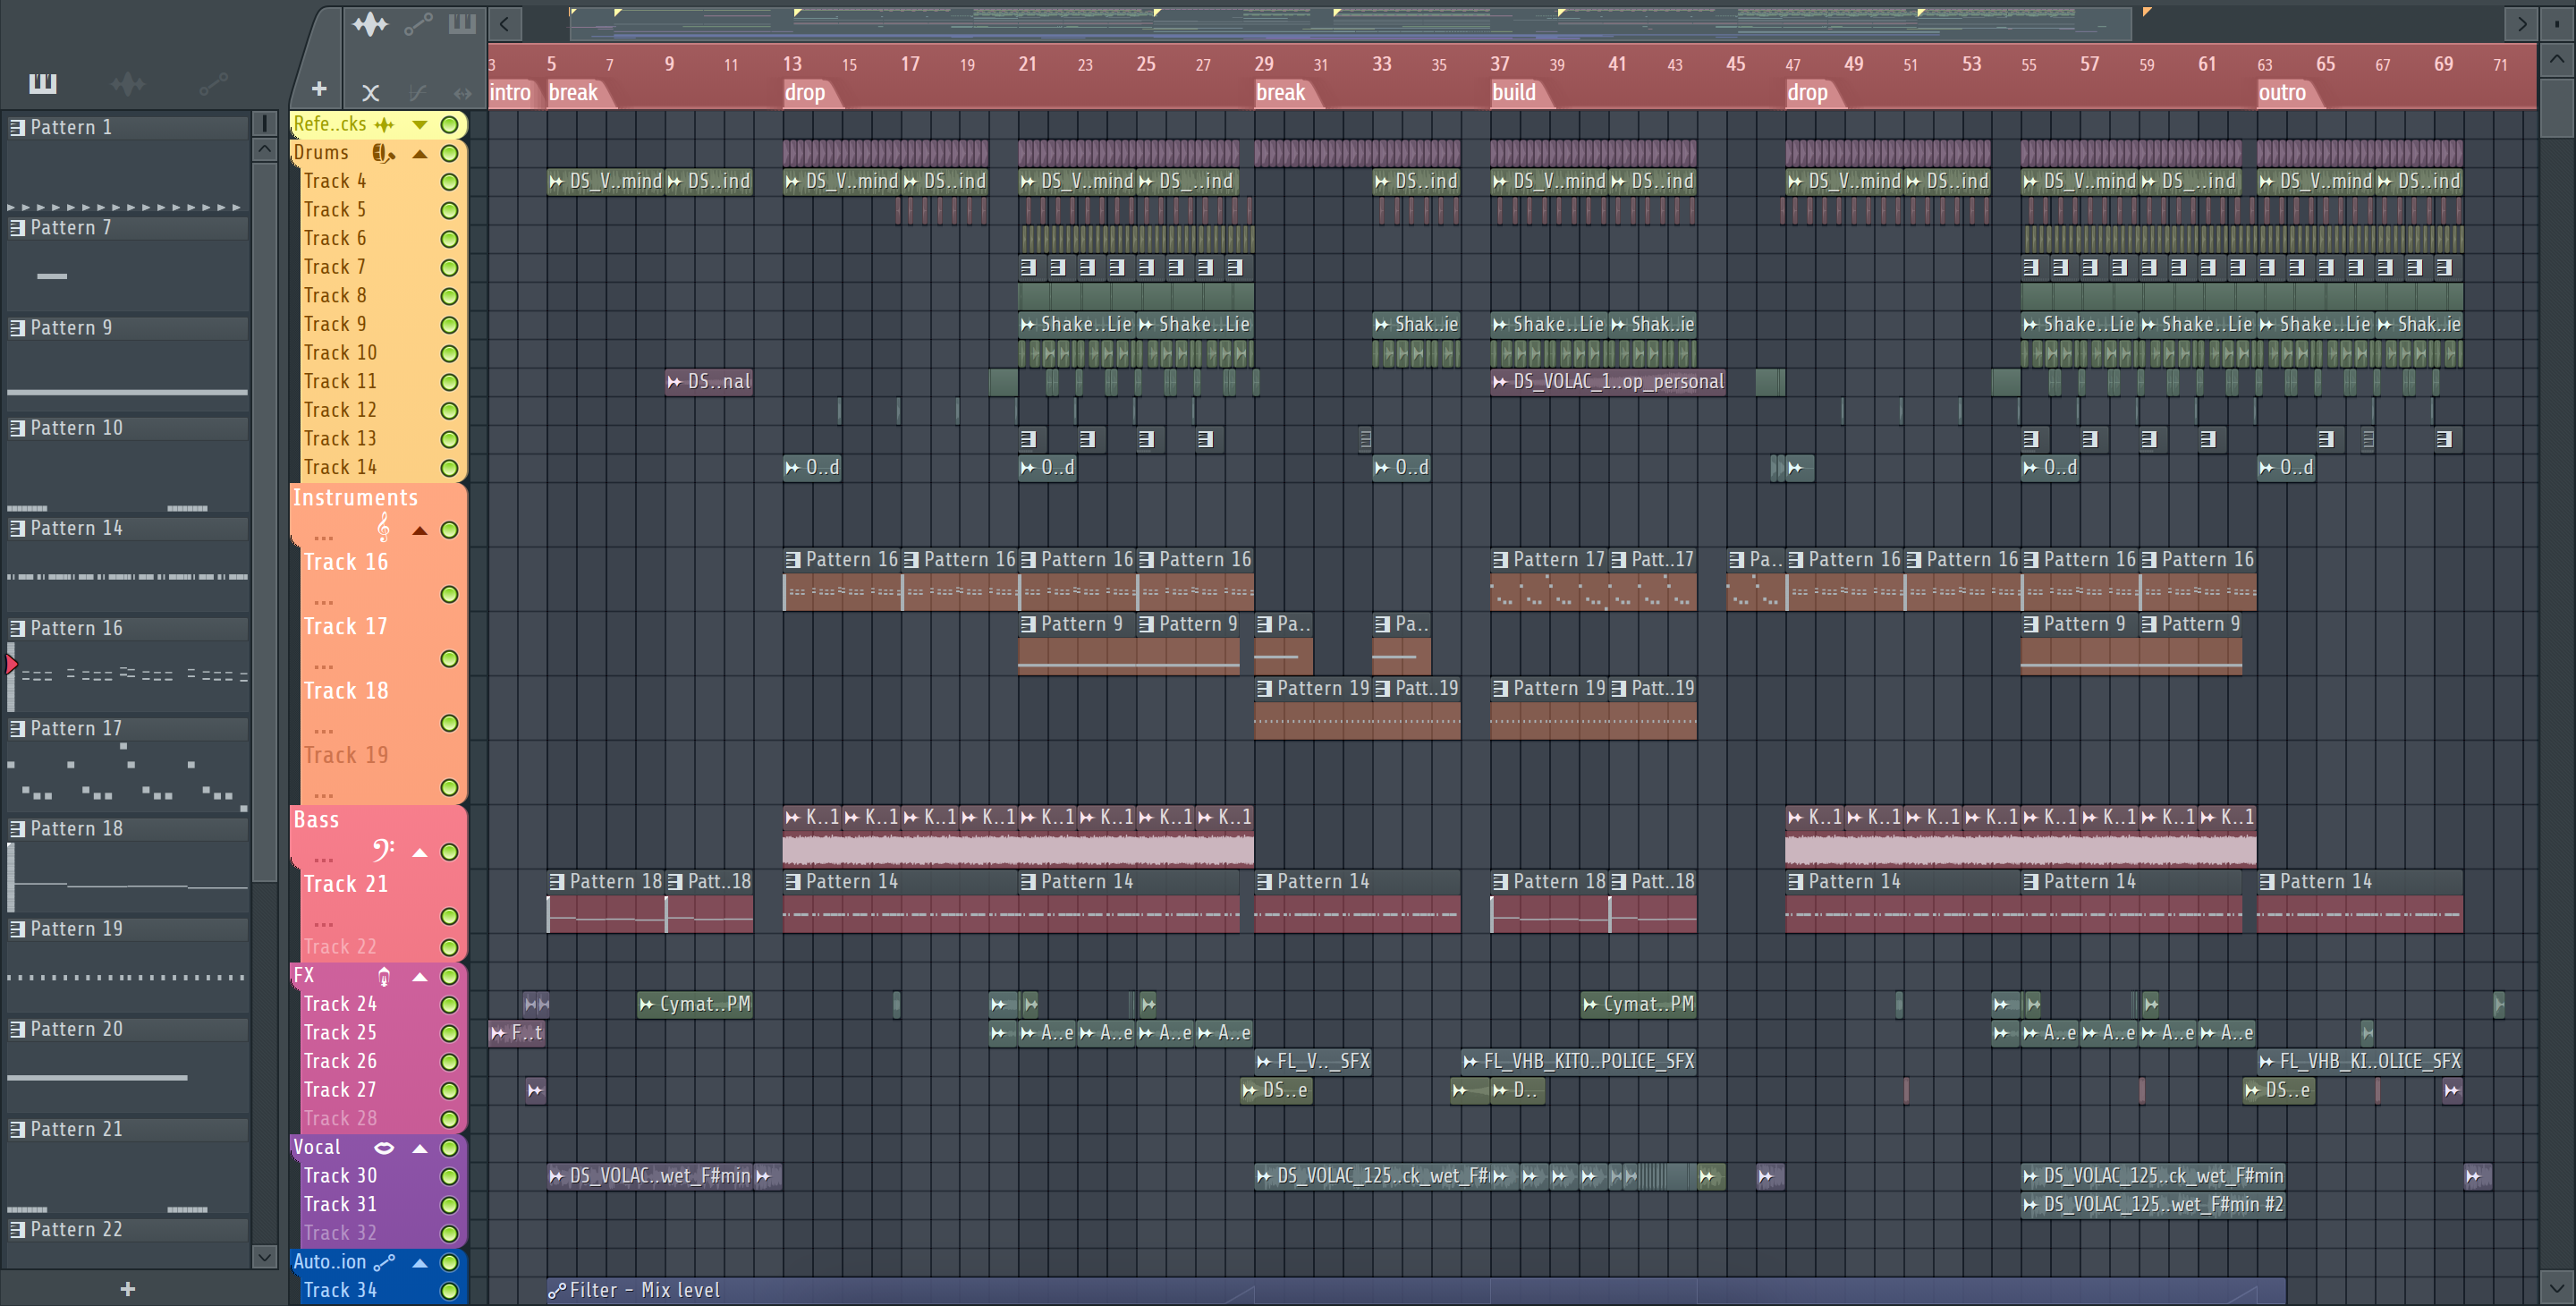Show audio clips in the picker panel
This screenshot has width=2576, height=1306.
click(x=128, y=83)
